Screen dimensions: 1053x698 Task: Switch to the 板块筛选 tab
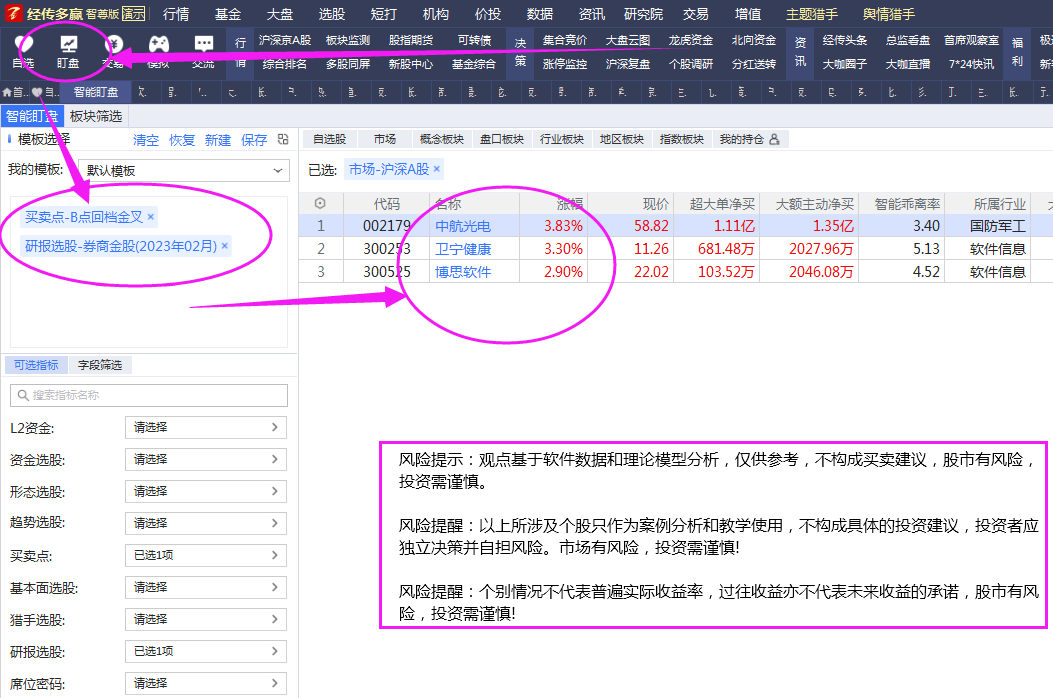(95, 116)
